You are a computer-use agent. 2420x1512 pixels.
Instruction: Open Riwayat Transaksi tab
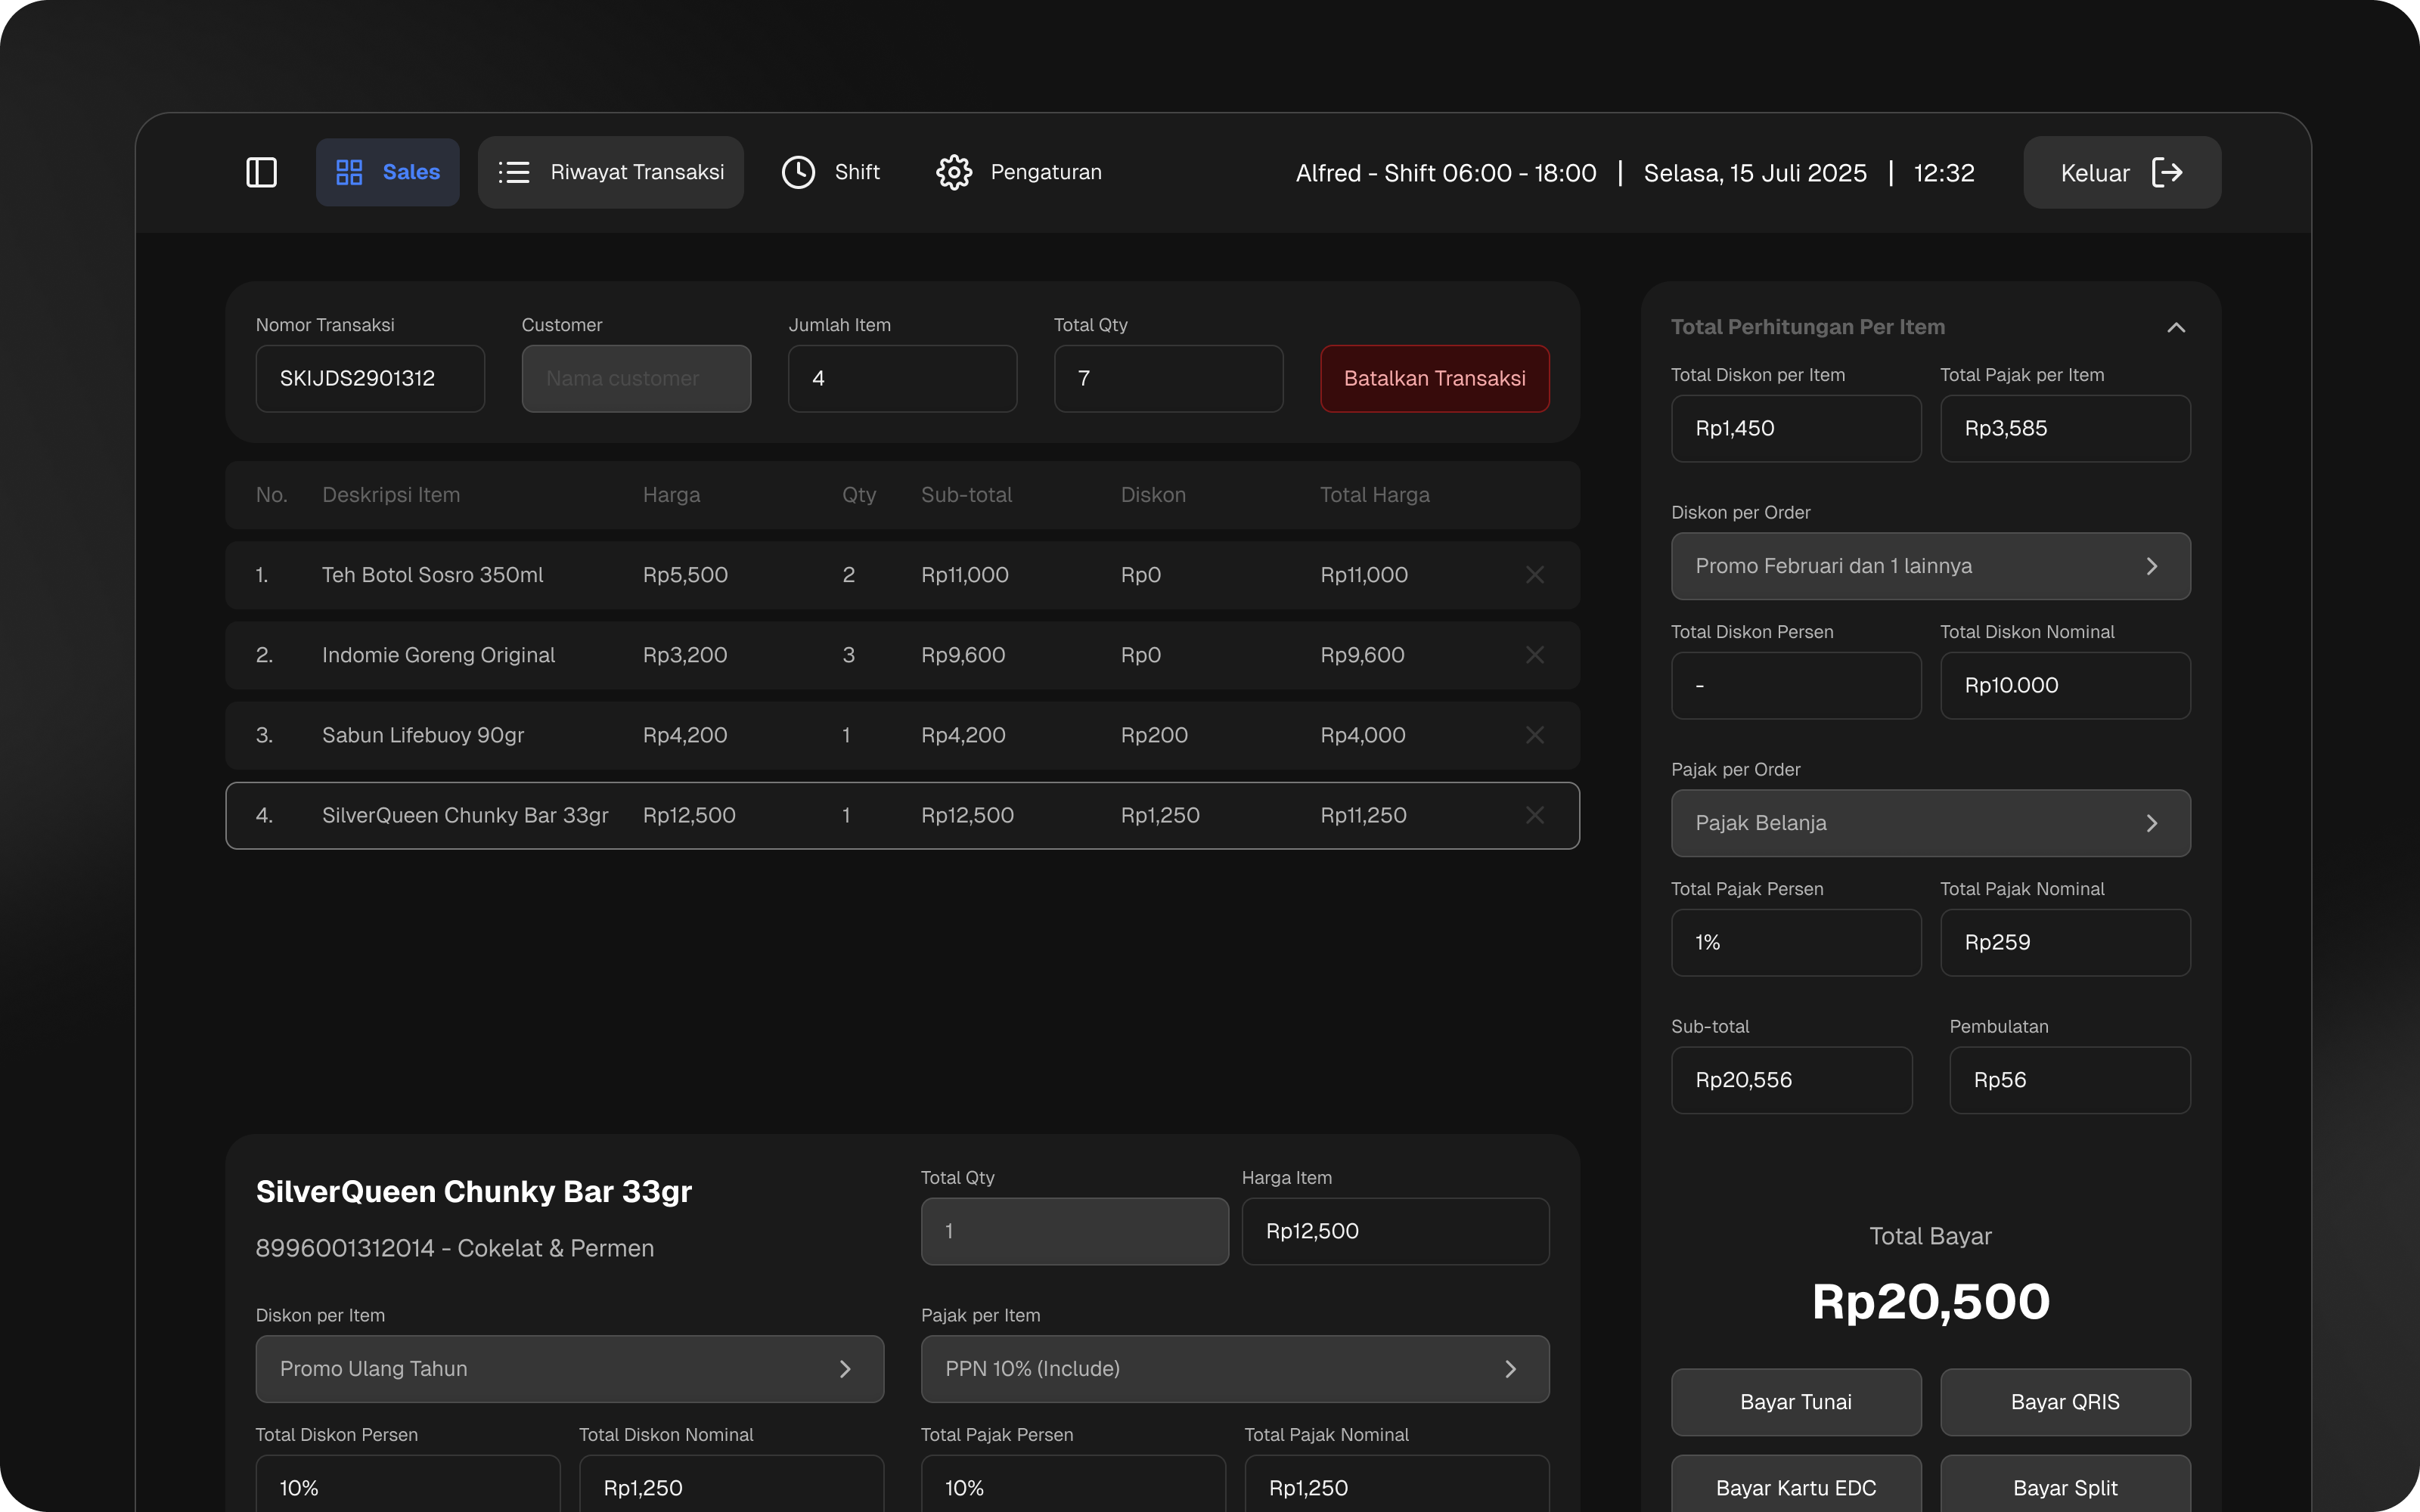610,172
